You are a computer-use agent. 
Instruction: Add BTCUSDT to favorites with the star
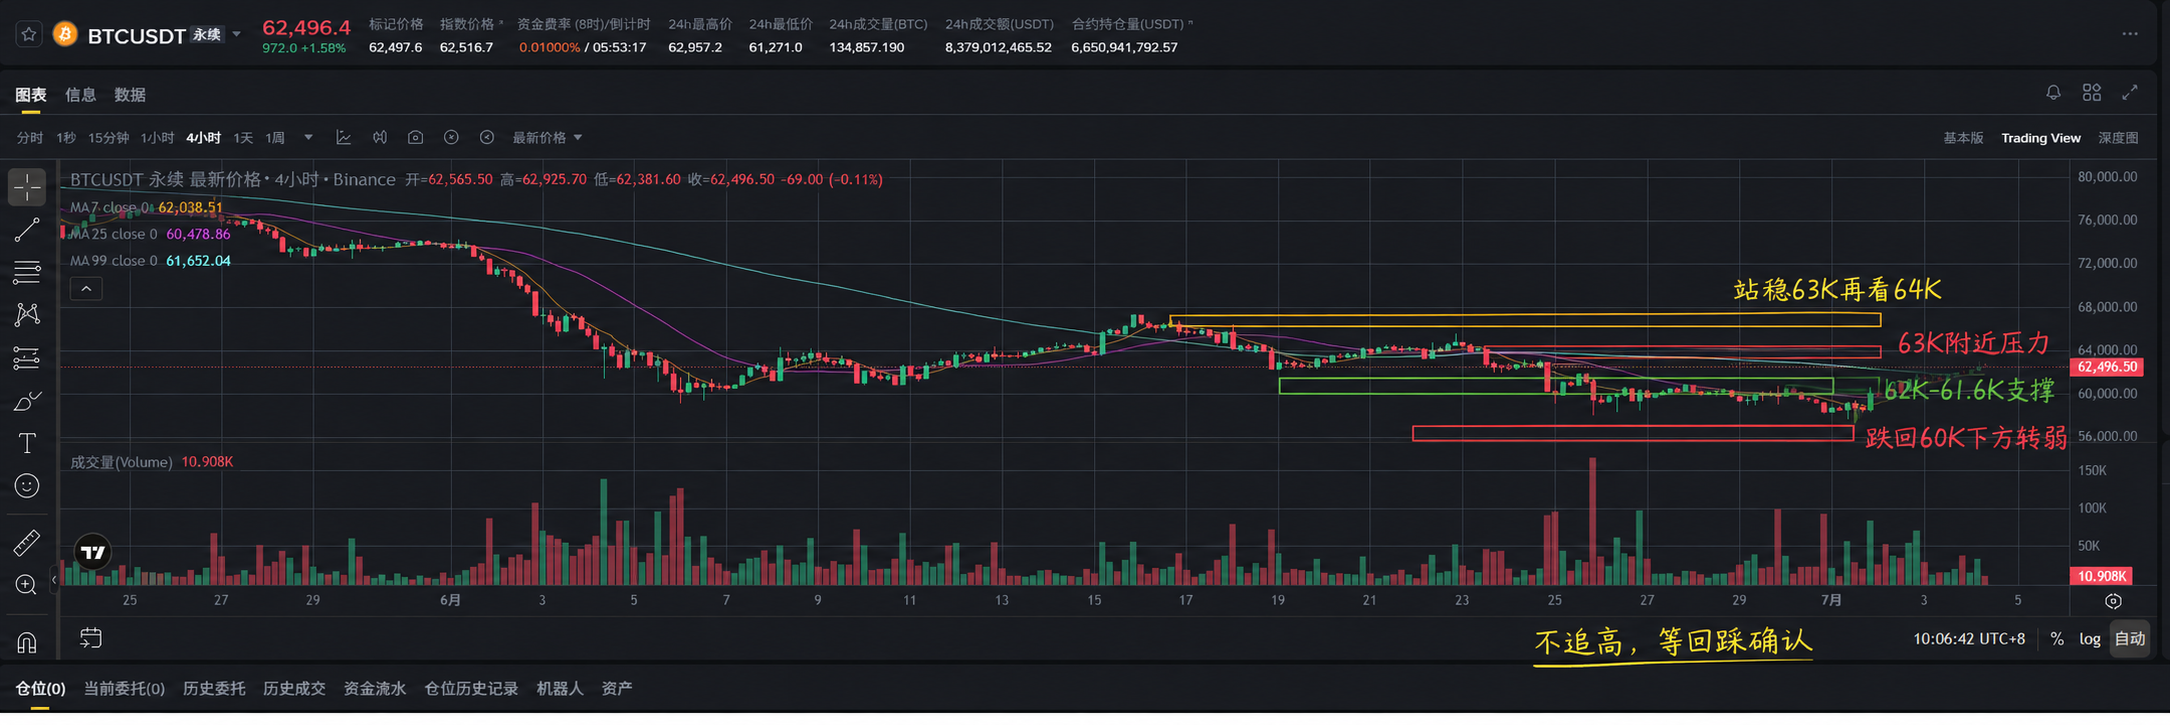pos(29,35)
